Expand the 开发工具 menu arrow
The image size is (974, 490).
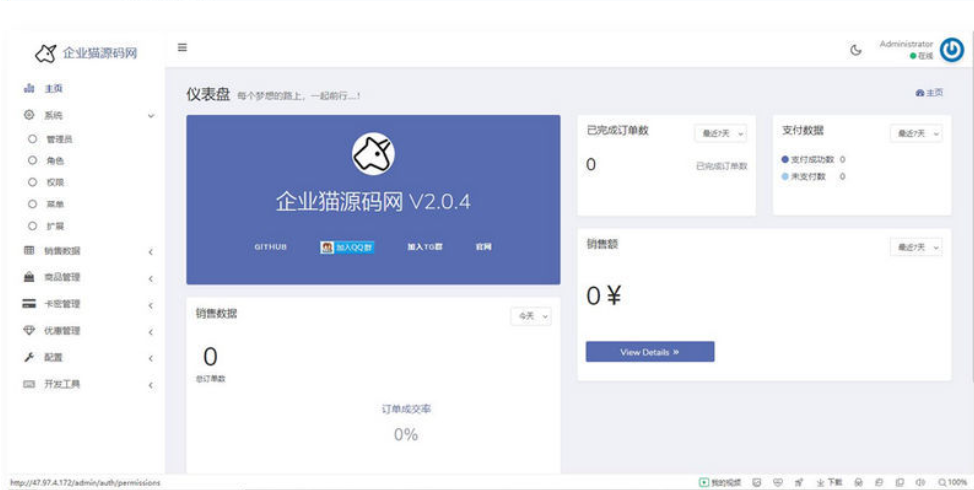pyautogui.click(x=151, y=385)
